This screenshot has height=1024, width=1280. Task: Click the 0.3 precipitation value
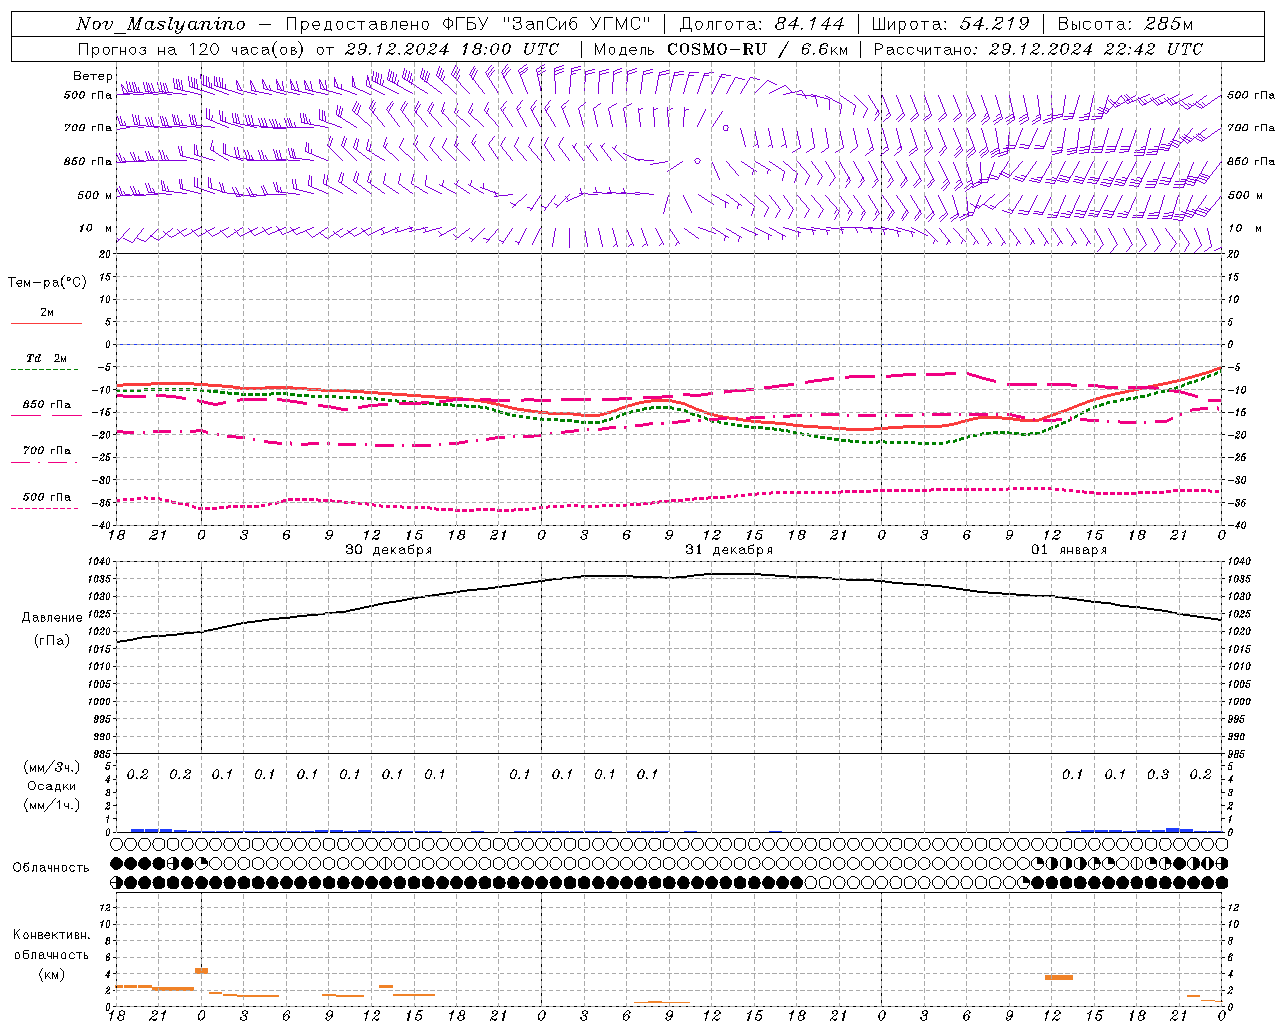tap(1158, 774)
